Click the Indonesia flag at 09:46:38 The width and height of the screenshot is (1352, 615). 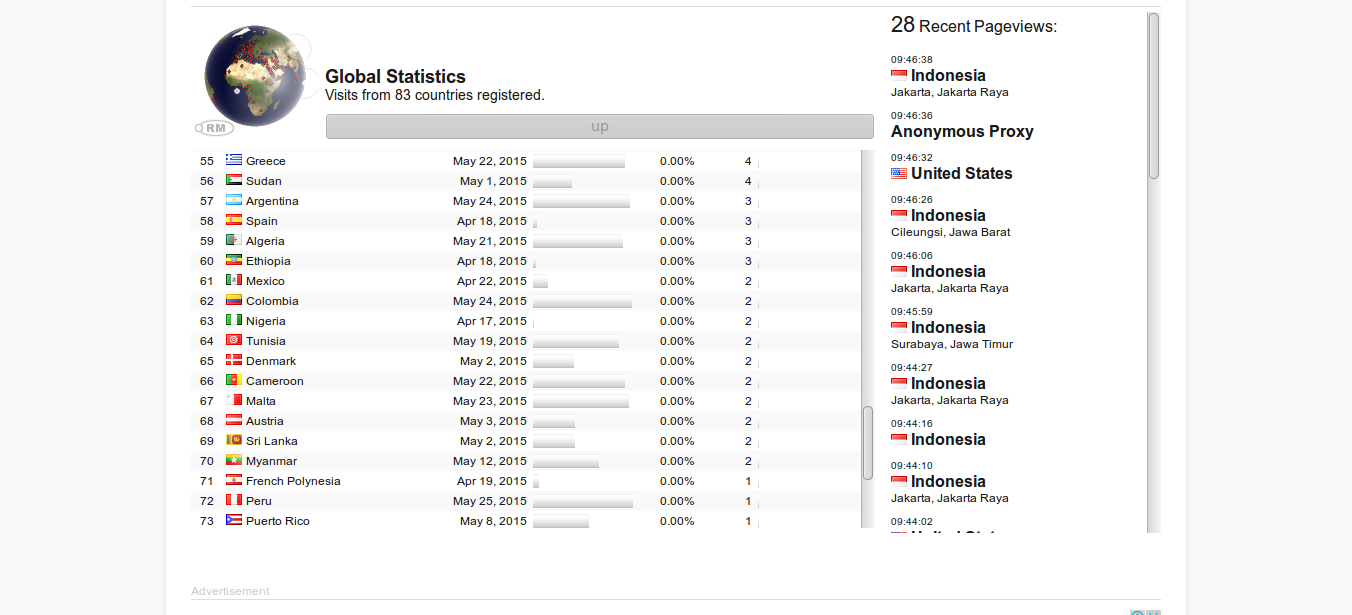[x=899, y=75]
